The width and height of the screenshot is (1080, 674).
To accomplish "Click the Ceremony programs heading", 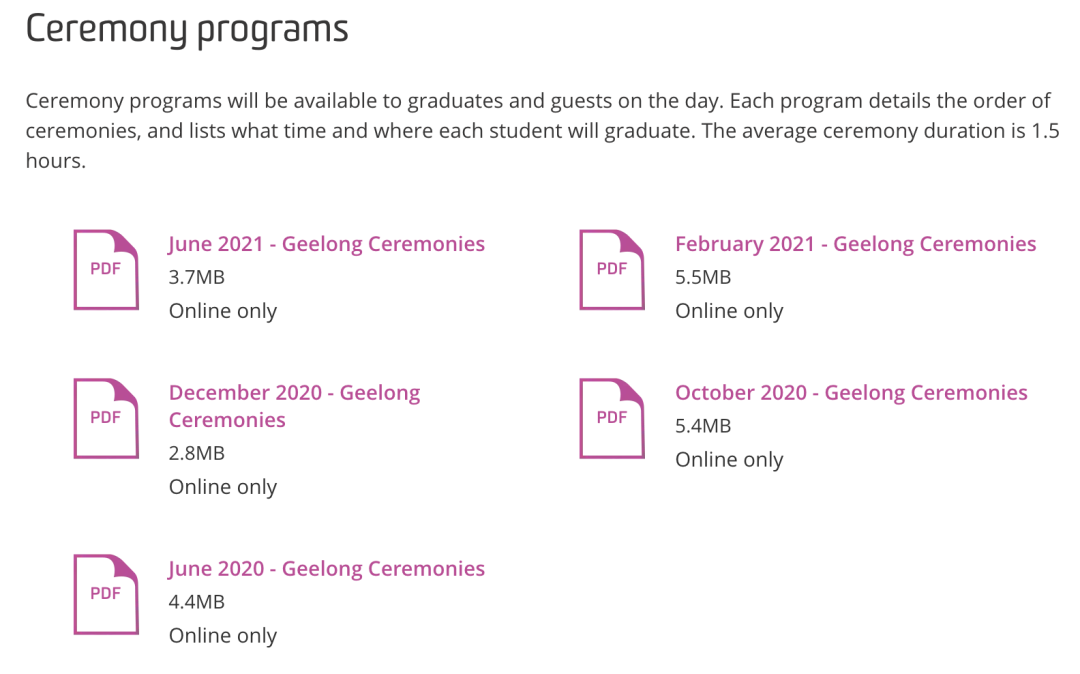I will coord(187,31).
